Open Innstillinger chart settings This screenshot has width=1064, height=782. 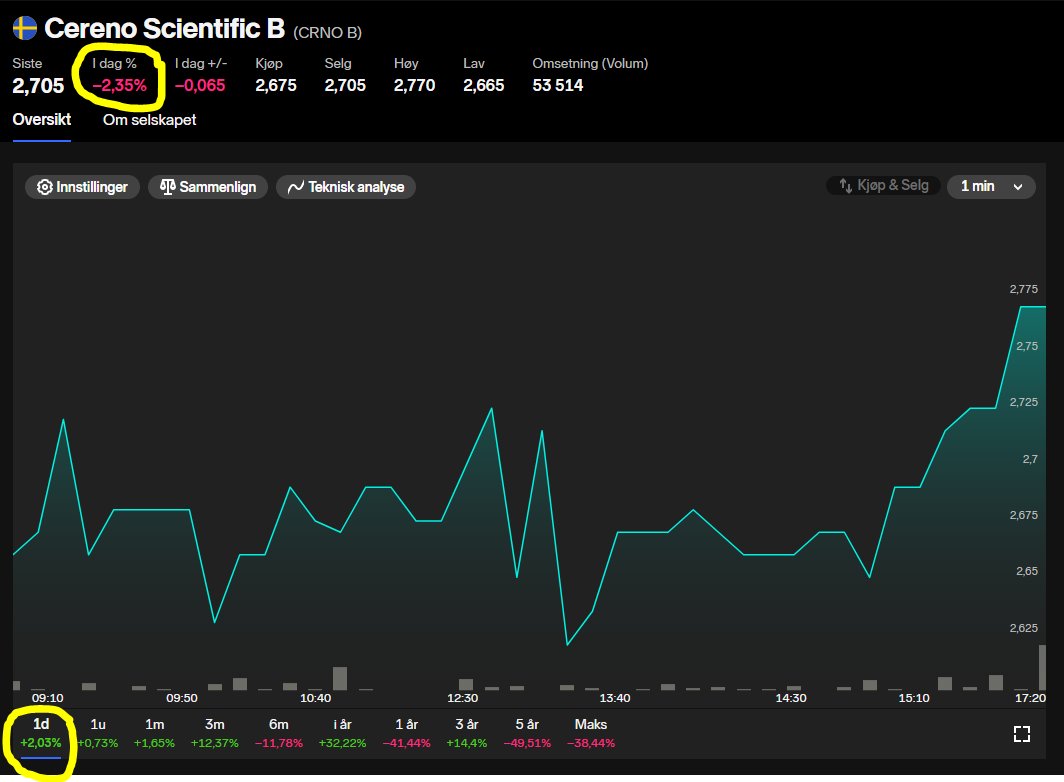[x=82, y=187]
